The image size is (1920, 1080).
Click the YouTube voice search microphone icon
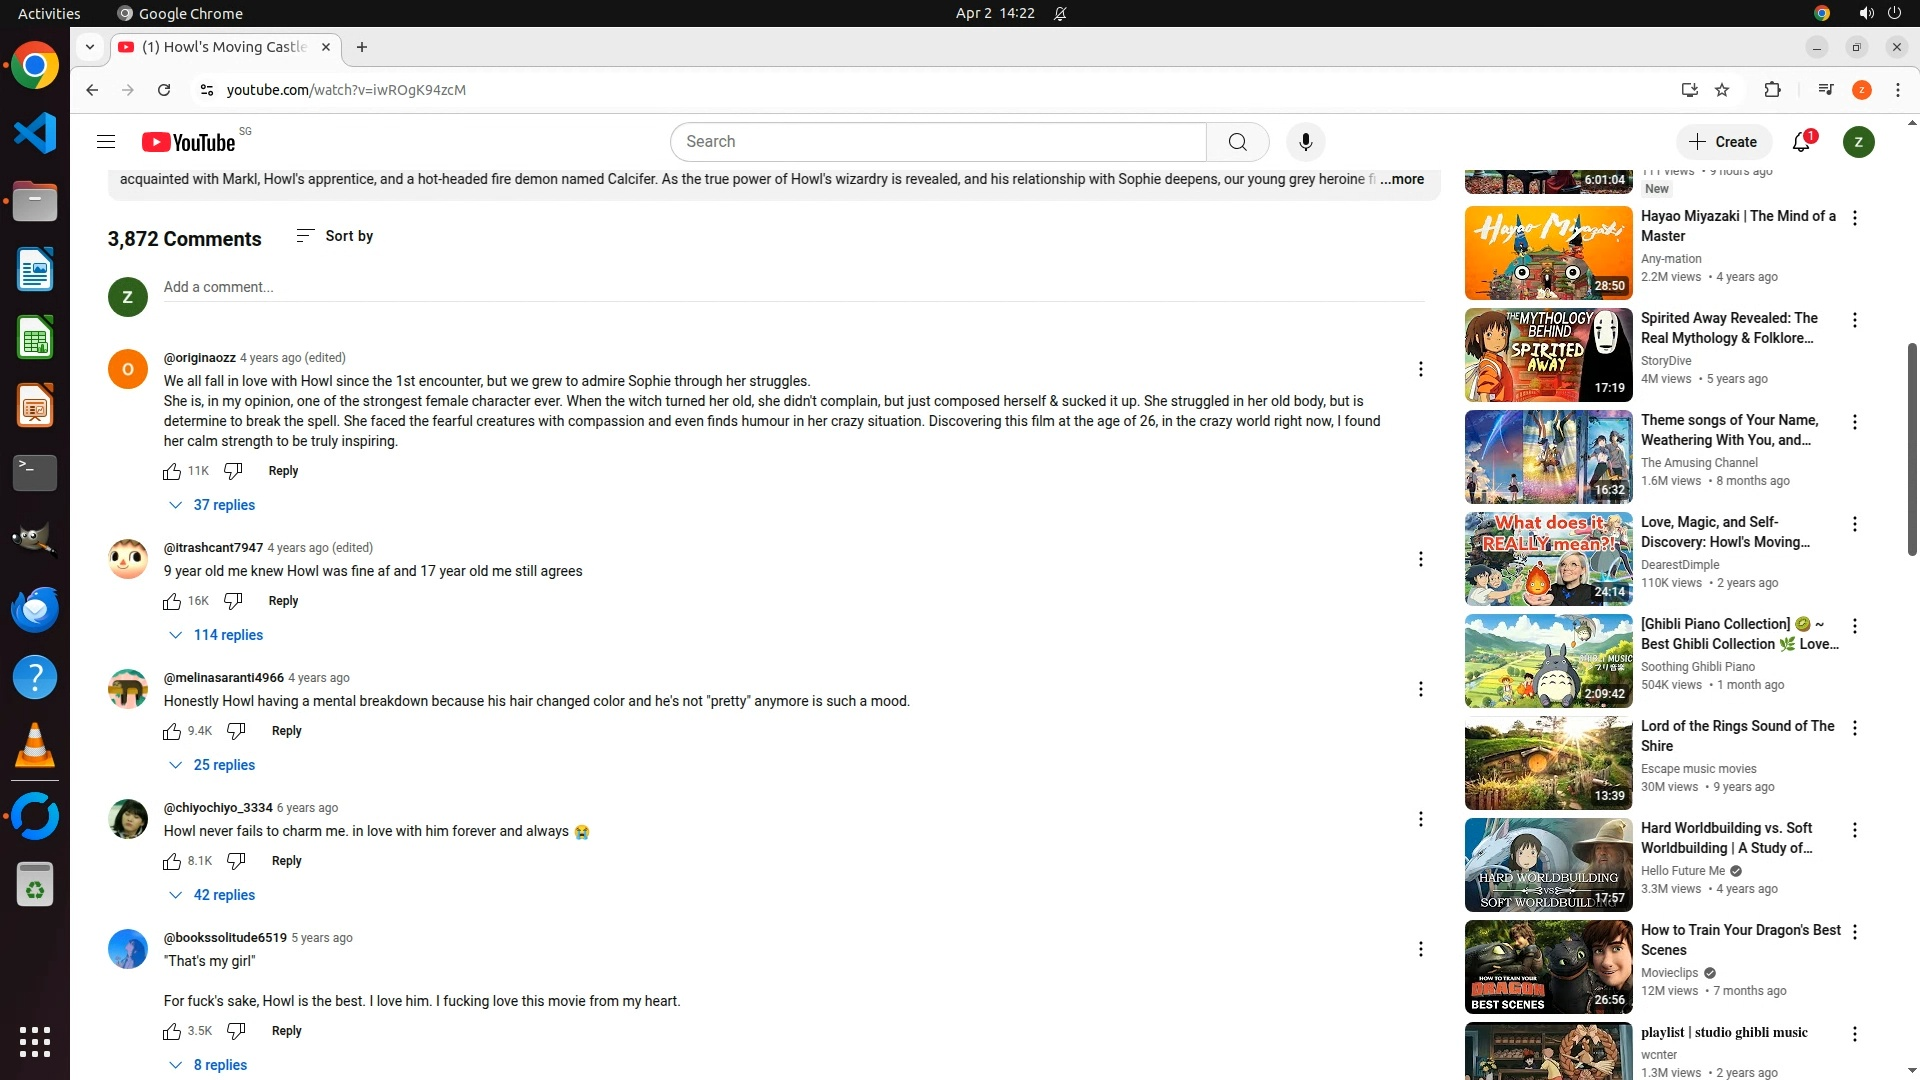1305,142
